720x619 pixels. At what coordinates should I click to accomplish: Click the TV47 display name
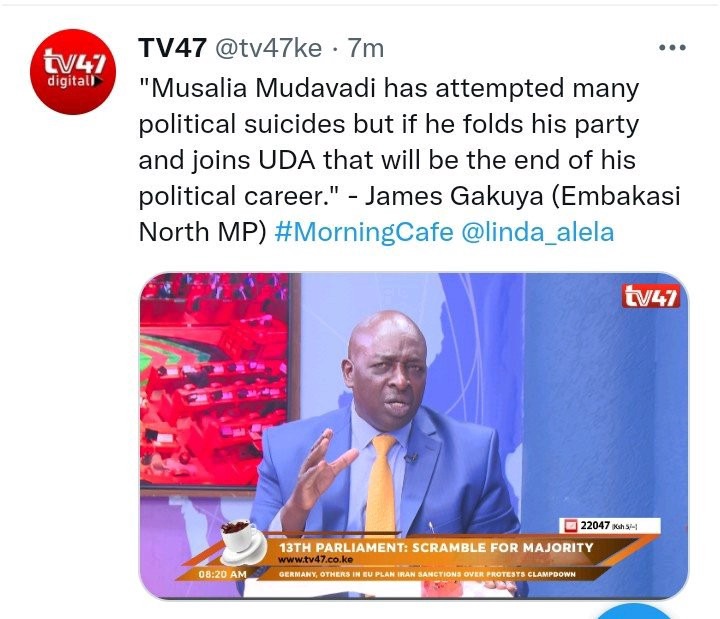point(172,48)
